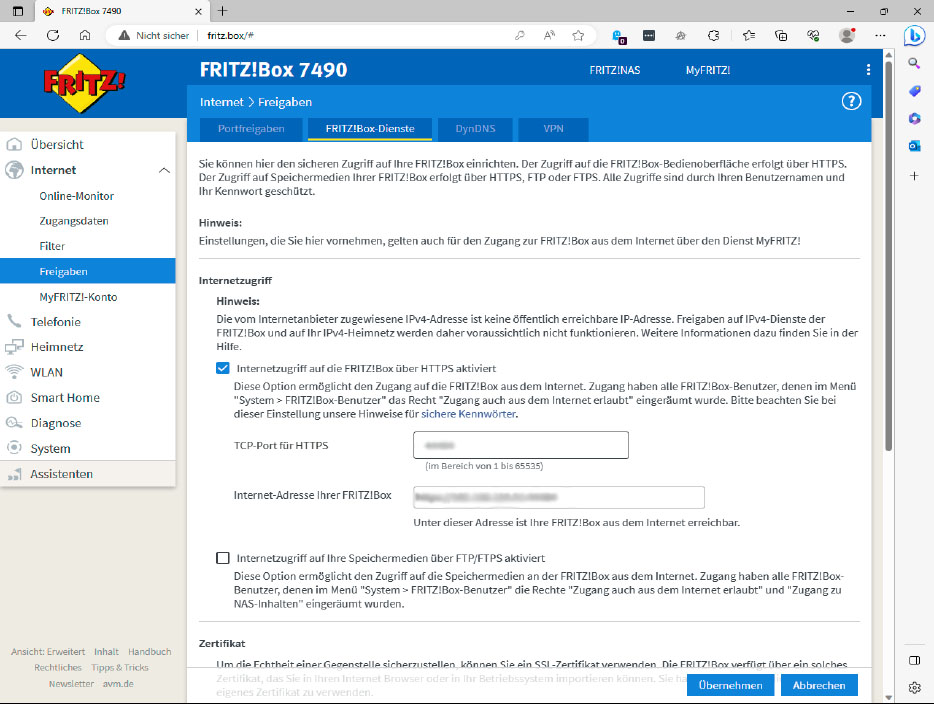Open MyFRITZ!-Konto submenu item
Screen dimensions: 934x704
click(x=78, y=297)
